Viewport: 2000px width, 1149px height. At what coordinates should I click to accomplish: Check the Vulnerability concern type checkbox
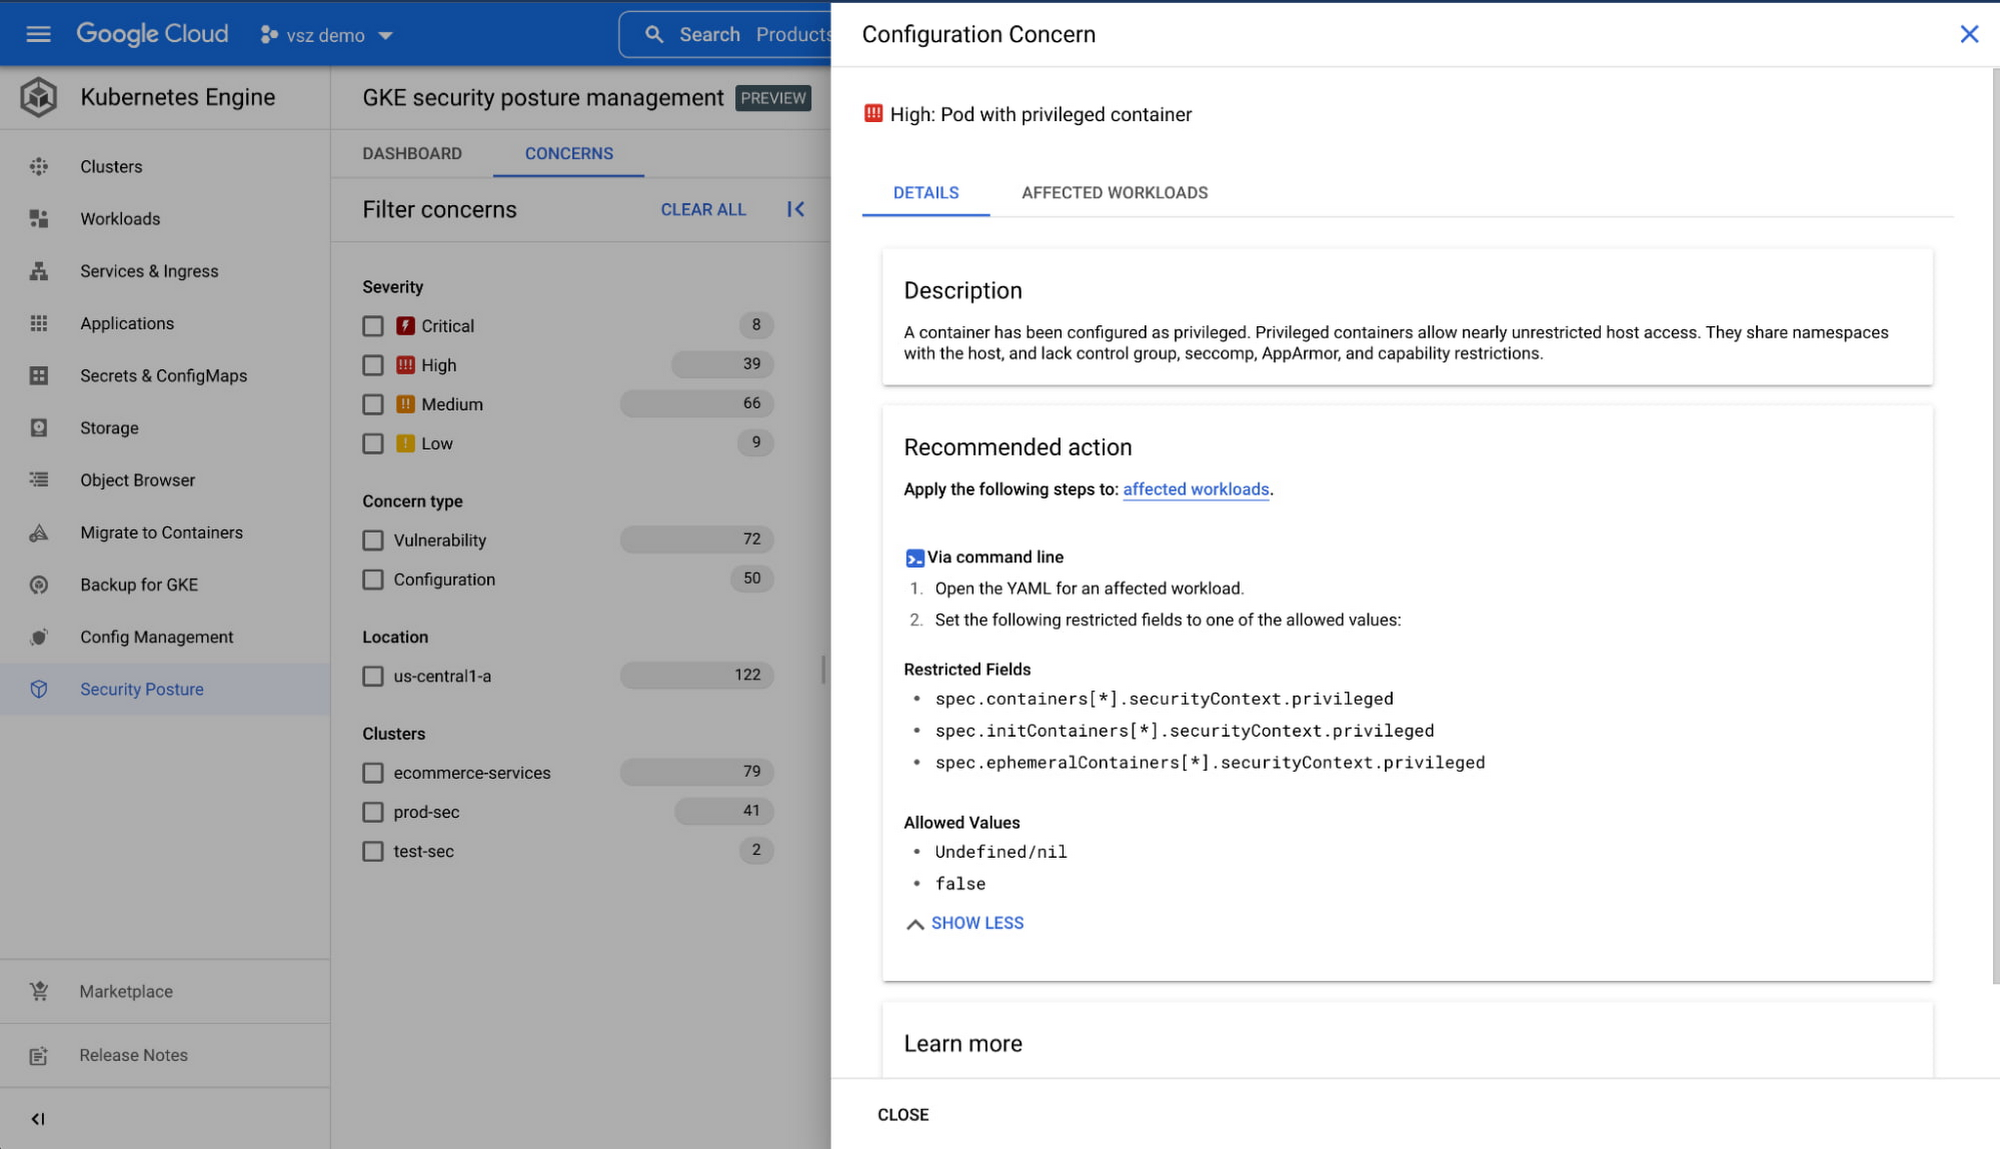point(373,540)
